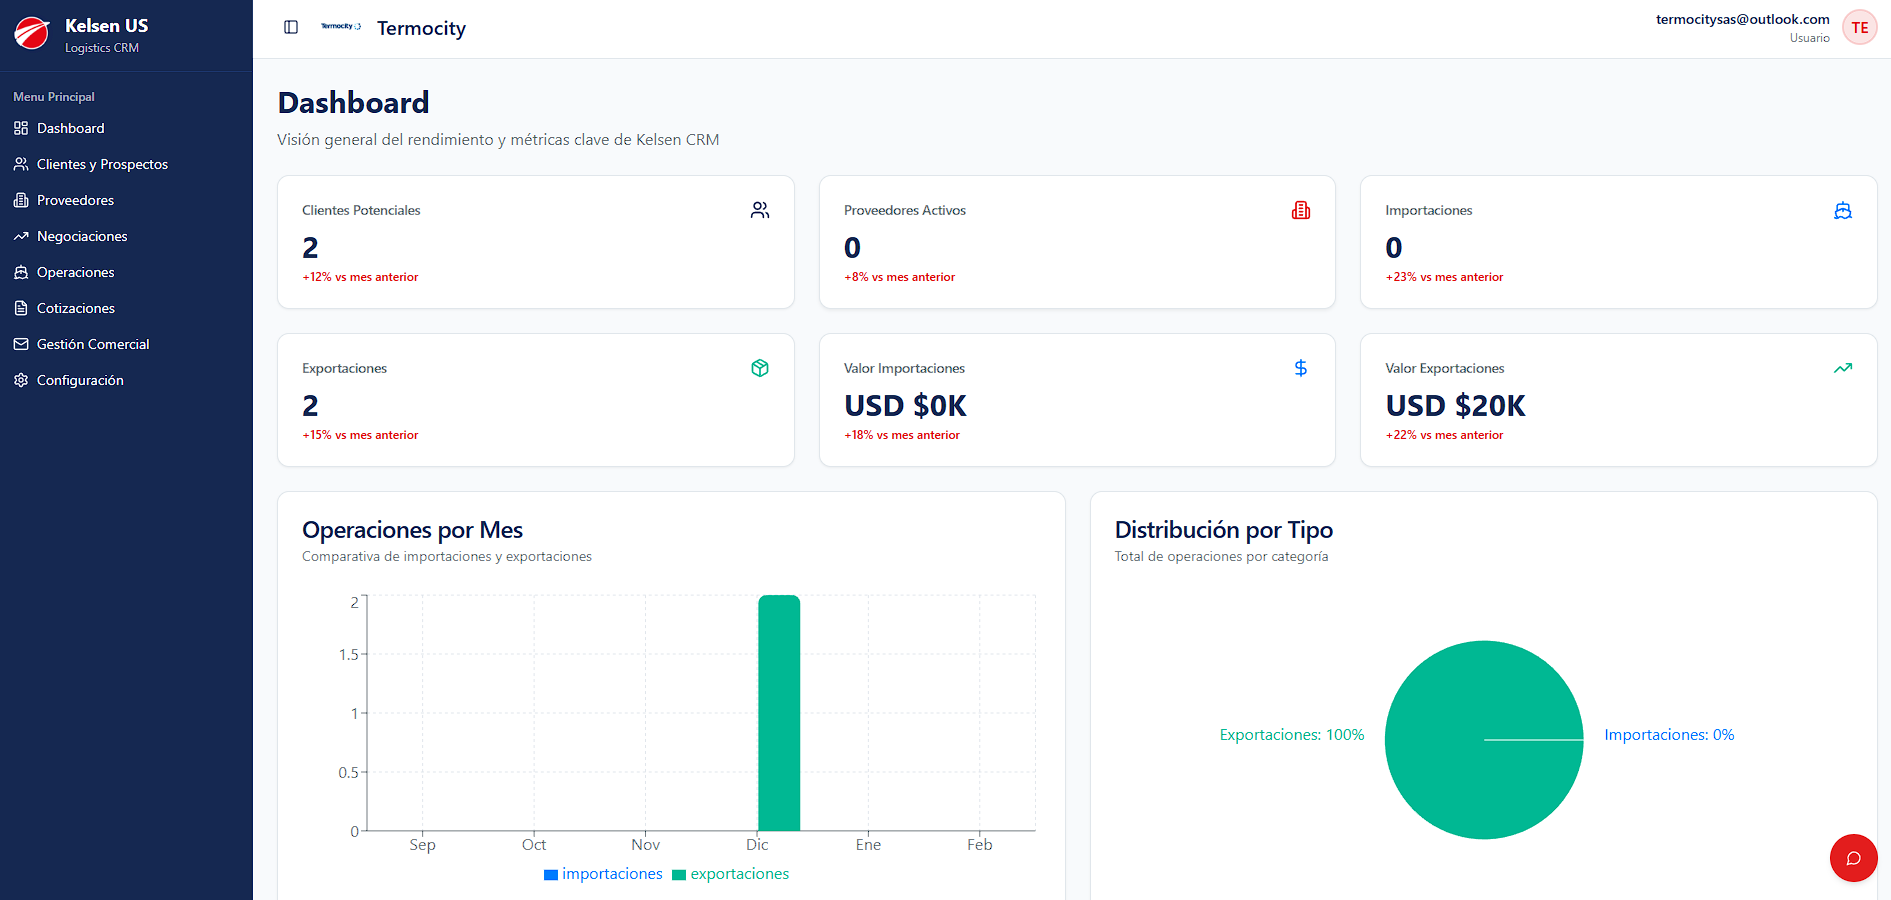The width and height of the screenshot is (1891, 900).
Task: Click the Clientes y Prospectos people icon
Action: (x=21, y=164)
